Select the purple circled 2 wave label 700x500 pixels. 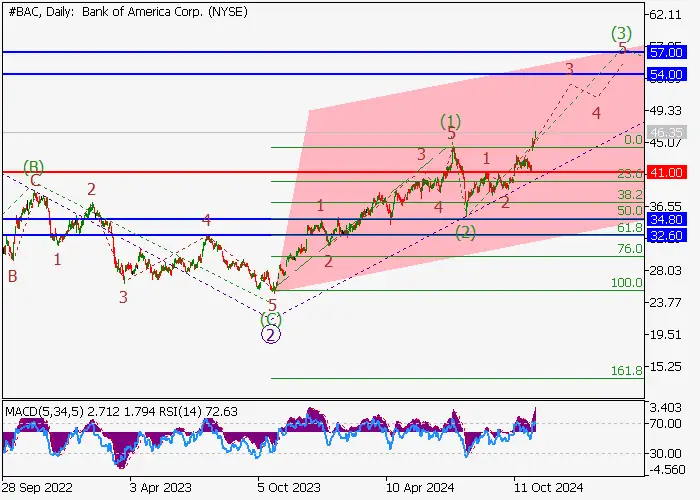pos(271,335)
